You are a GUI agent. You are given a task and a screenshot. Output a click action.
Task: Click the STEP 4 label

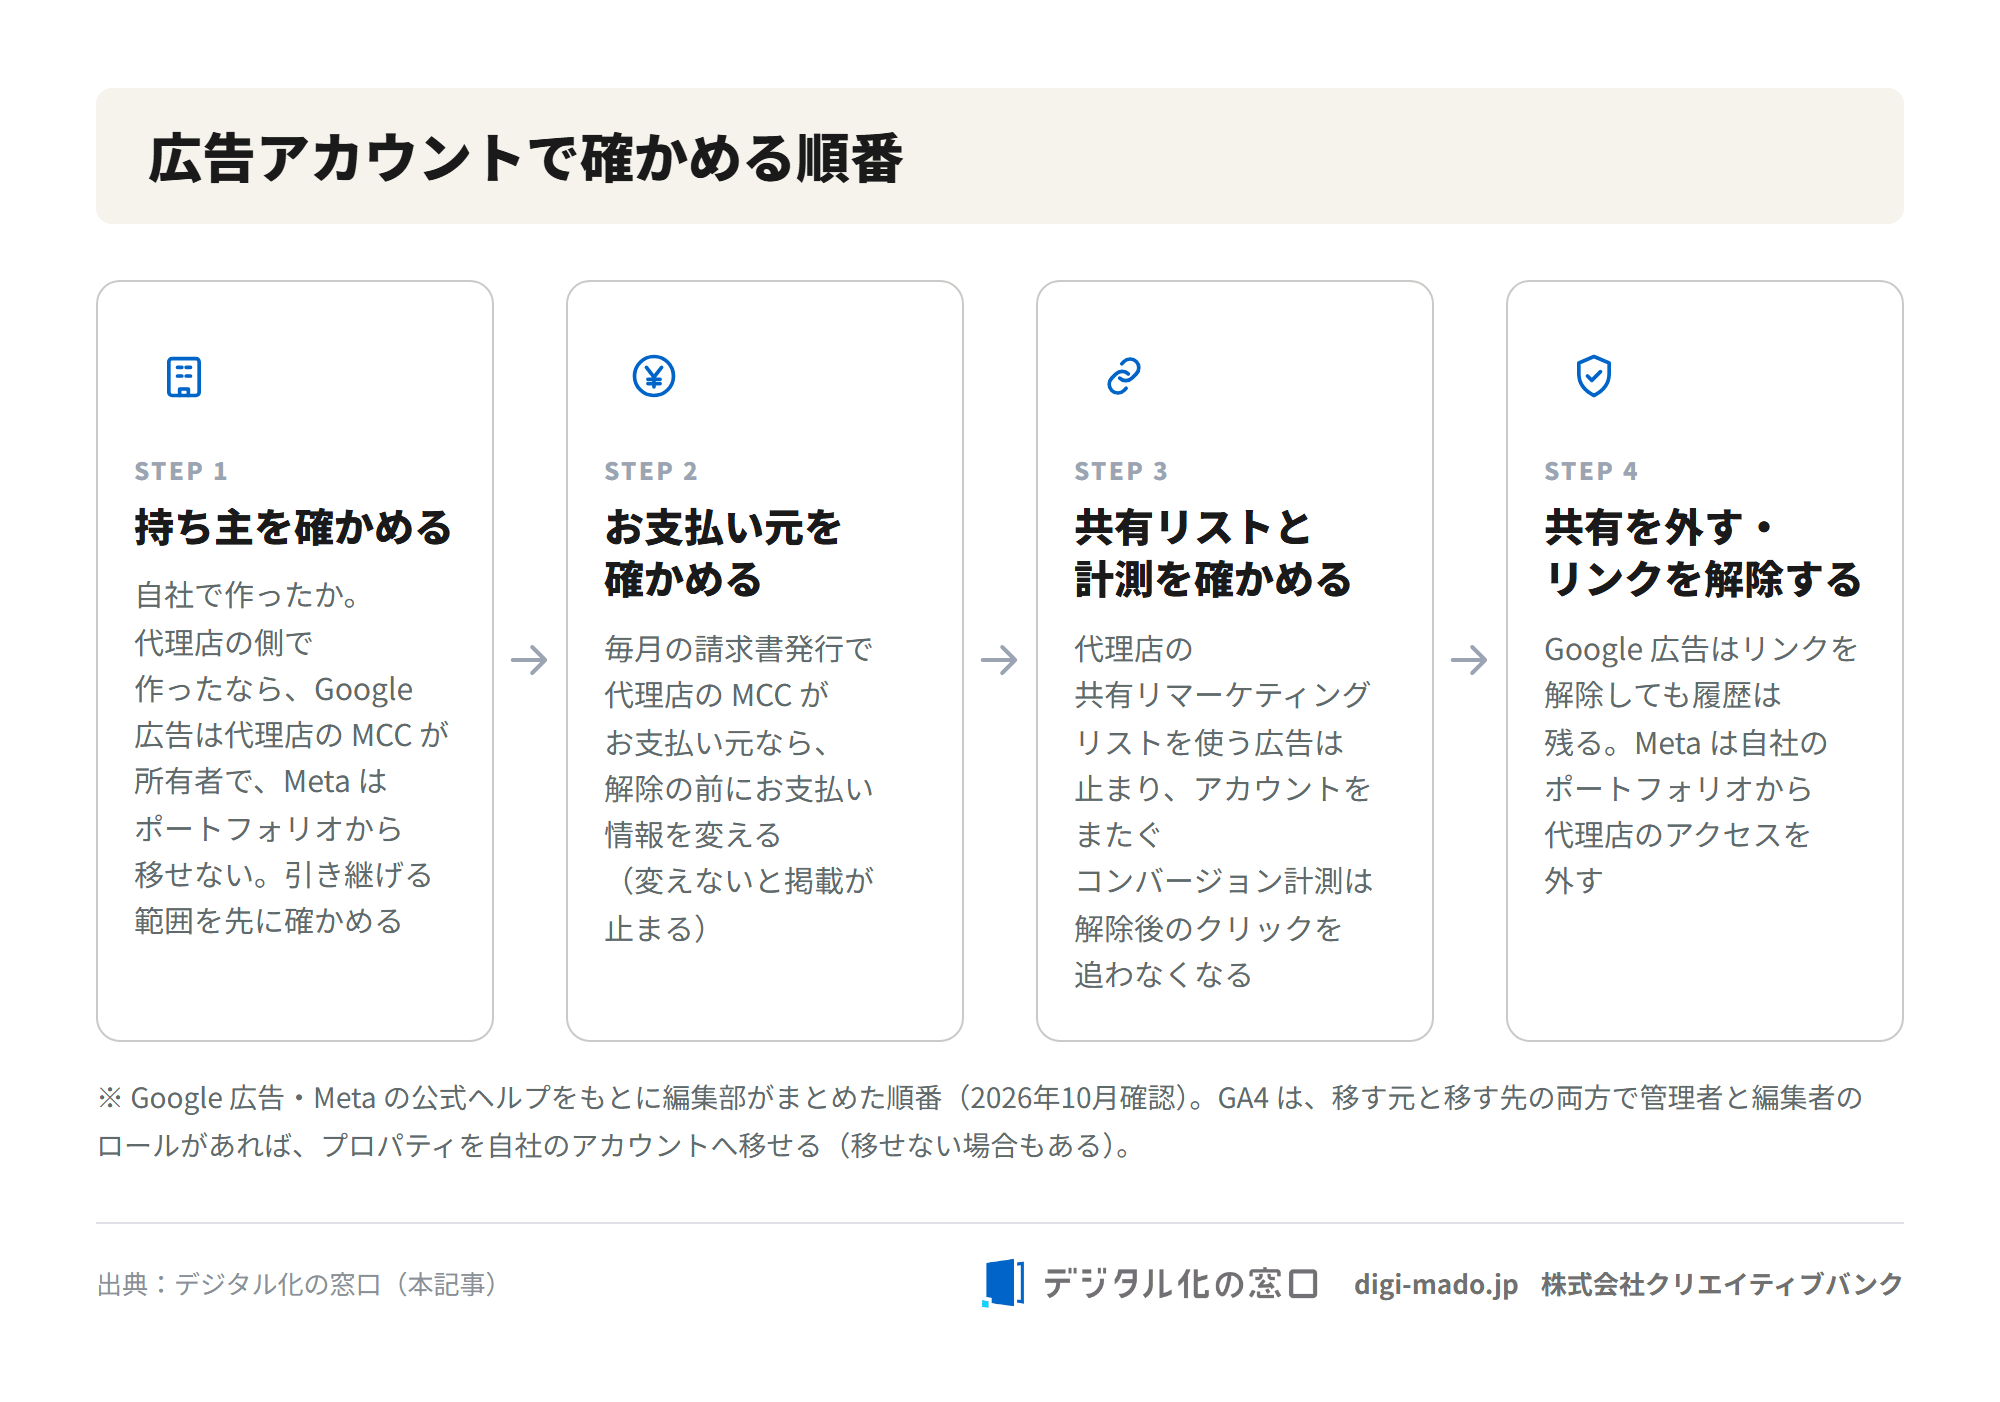(x=1591, y=471)
